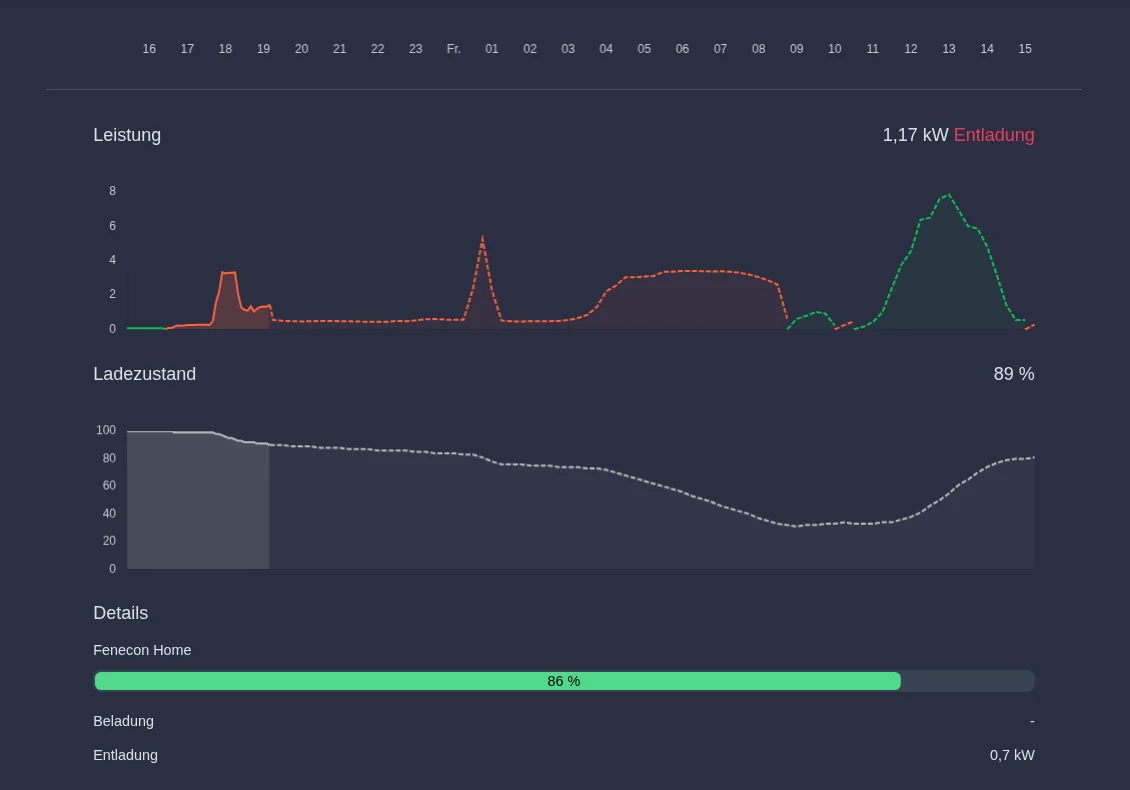This screenshot has width=1130, height=790.
Task: Click the Ladezustand section heading
Action: (x=144, y=374)
